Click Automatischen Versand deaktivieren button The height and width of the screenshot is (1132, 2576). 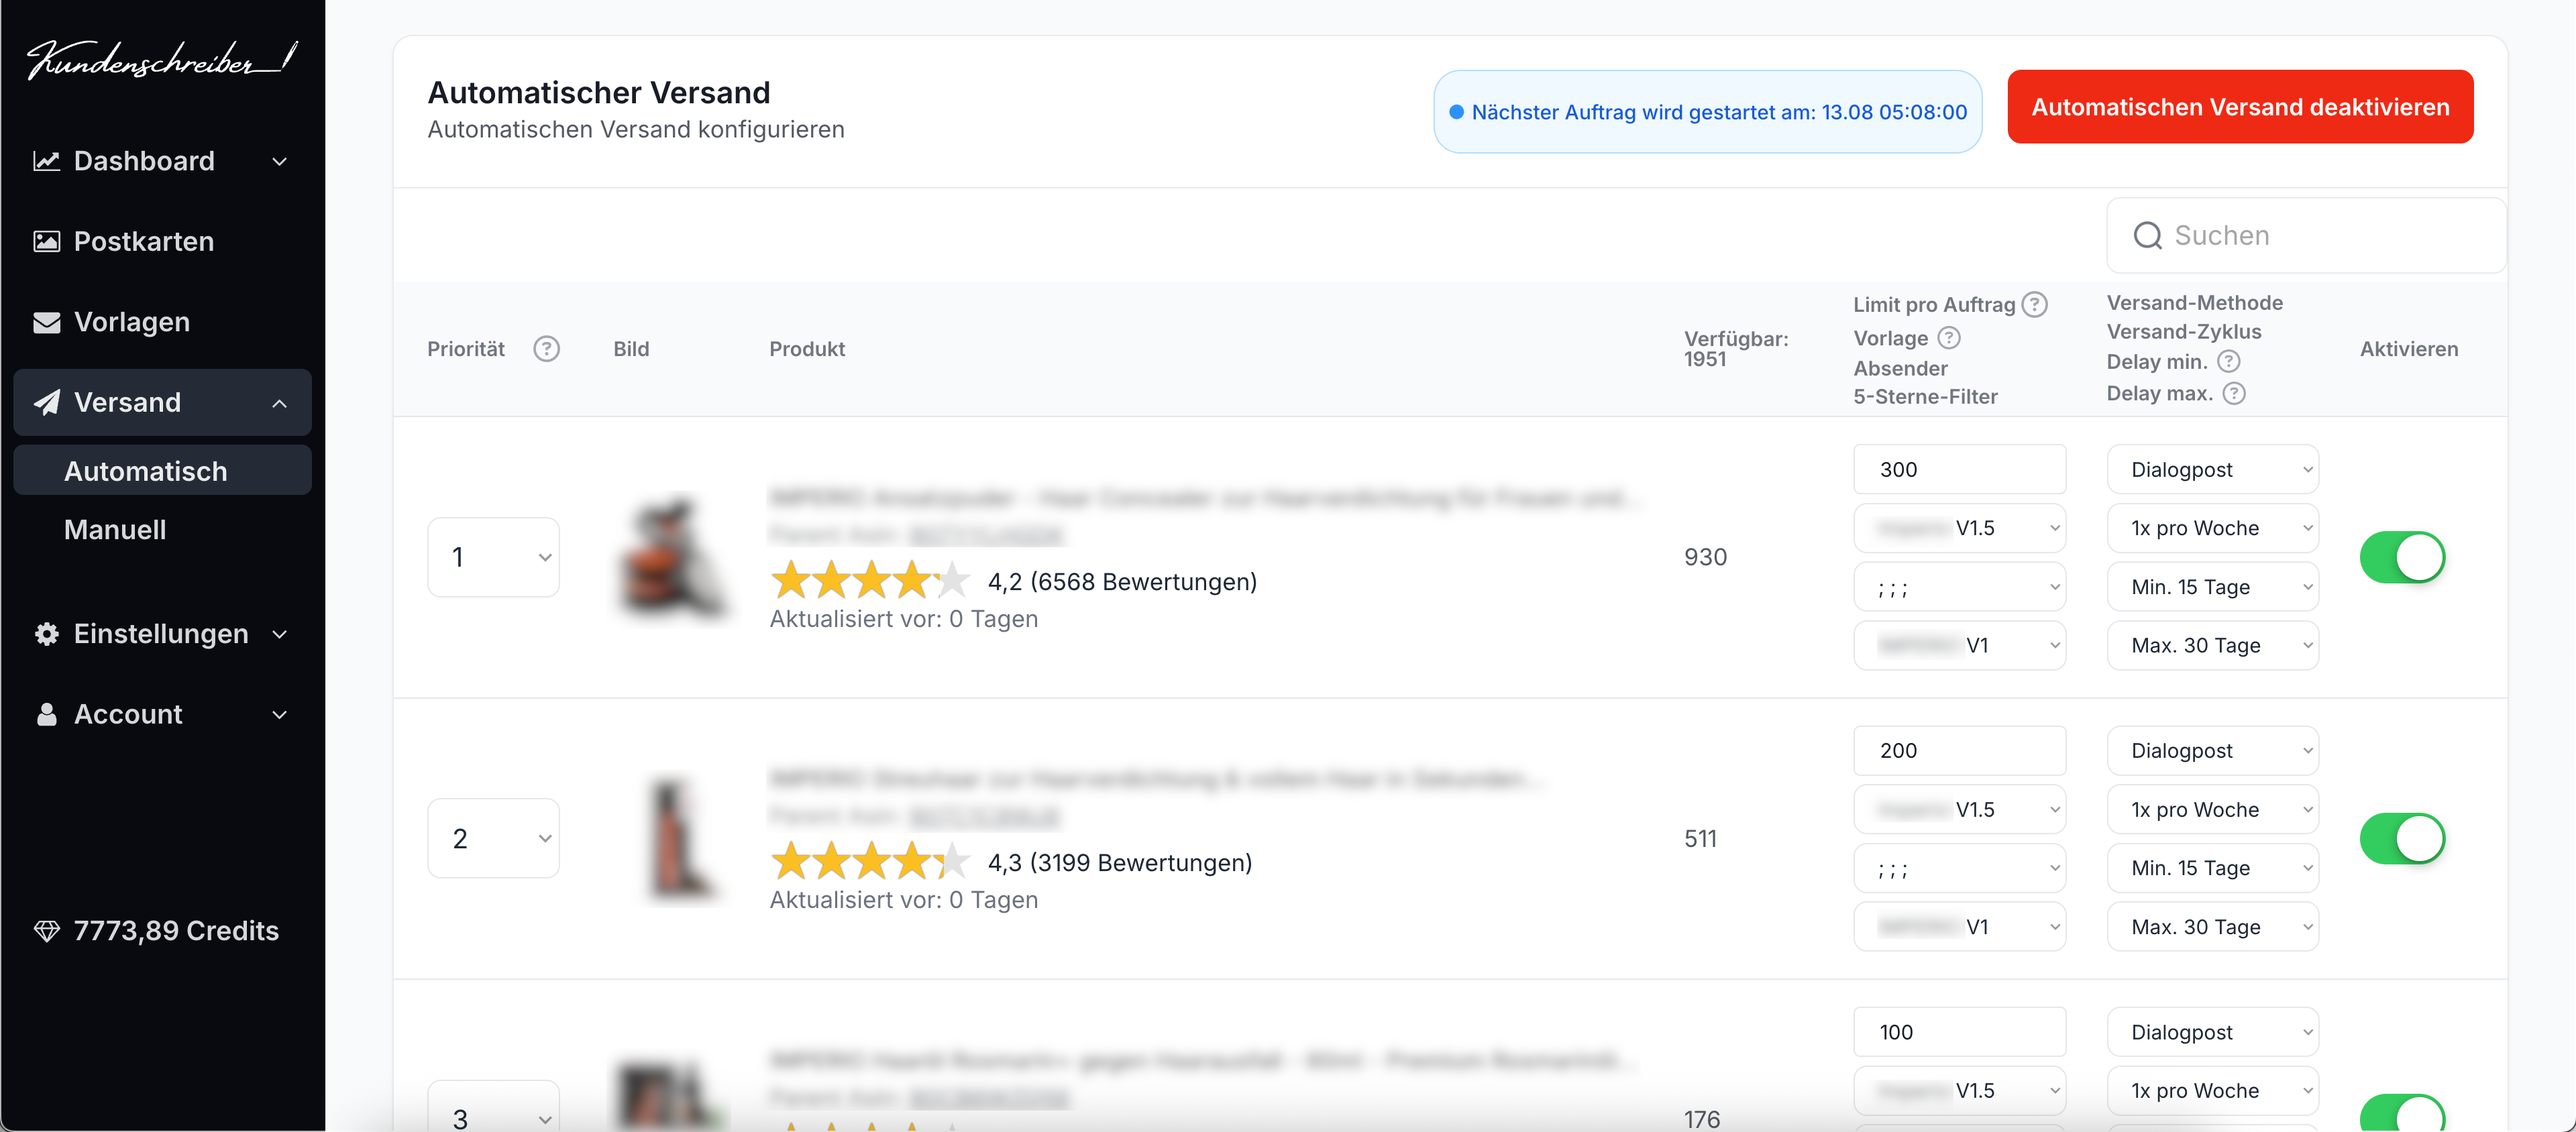2240,107
